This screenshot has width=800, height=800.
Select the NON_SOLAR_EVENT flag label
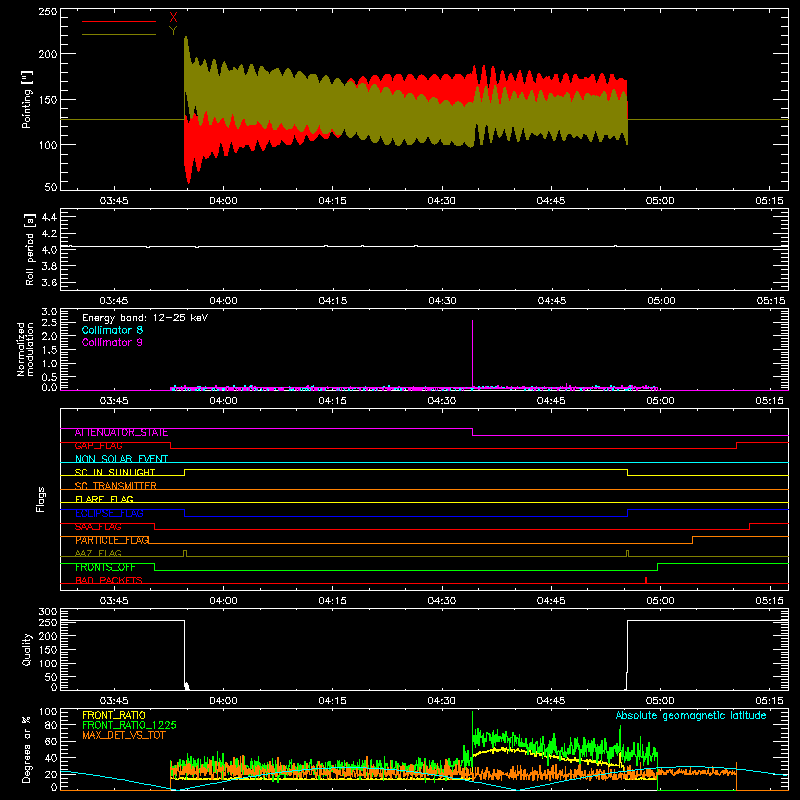[121, 459]
